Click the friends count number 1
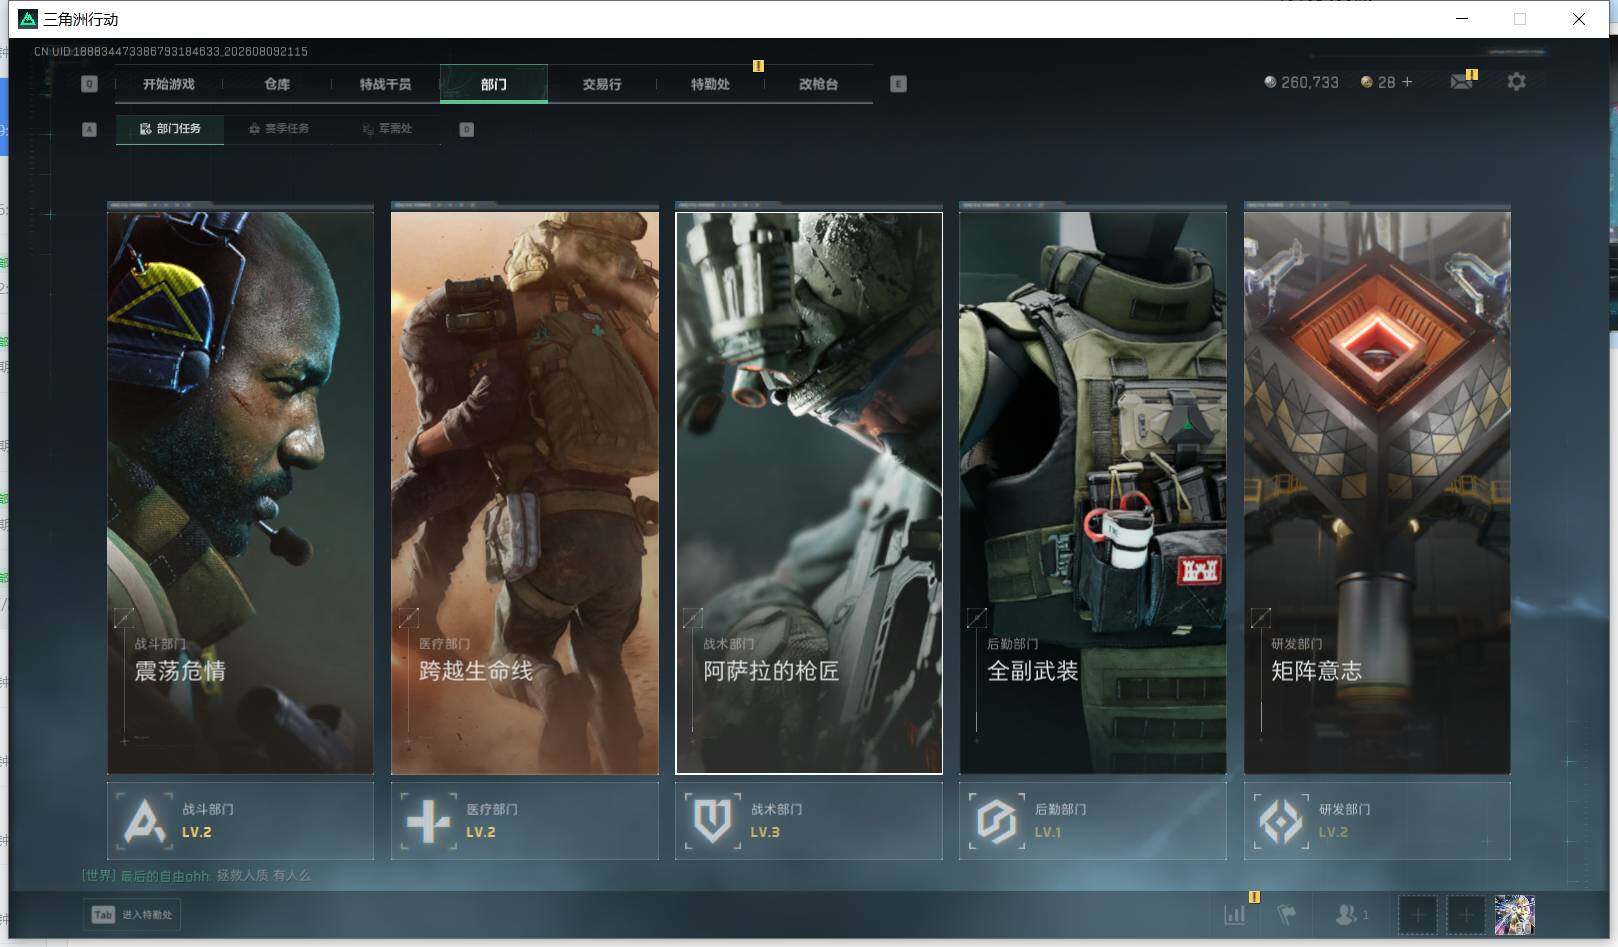The image size is (1618, 947). click(1365, 915)
